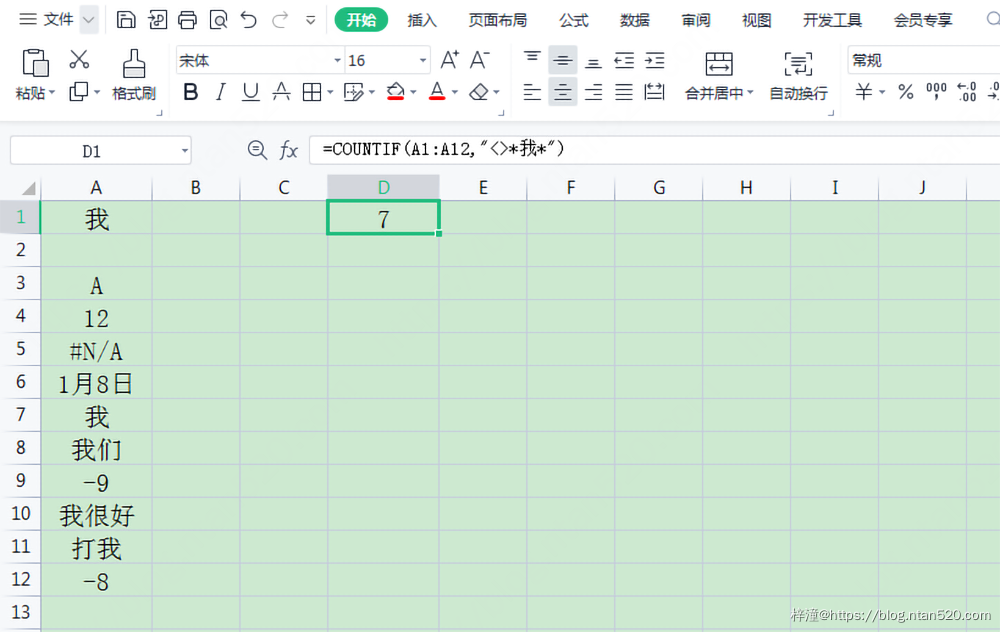Toggle horizontal center alignment

[x=562, y=92]
